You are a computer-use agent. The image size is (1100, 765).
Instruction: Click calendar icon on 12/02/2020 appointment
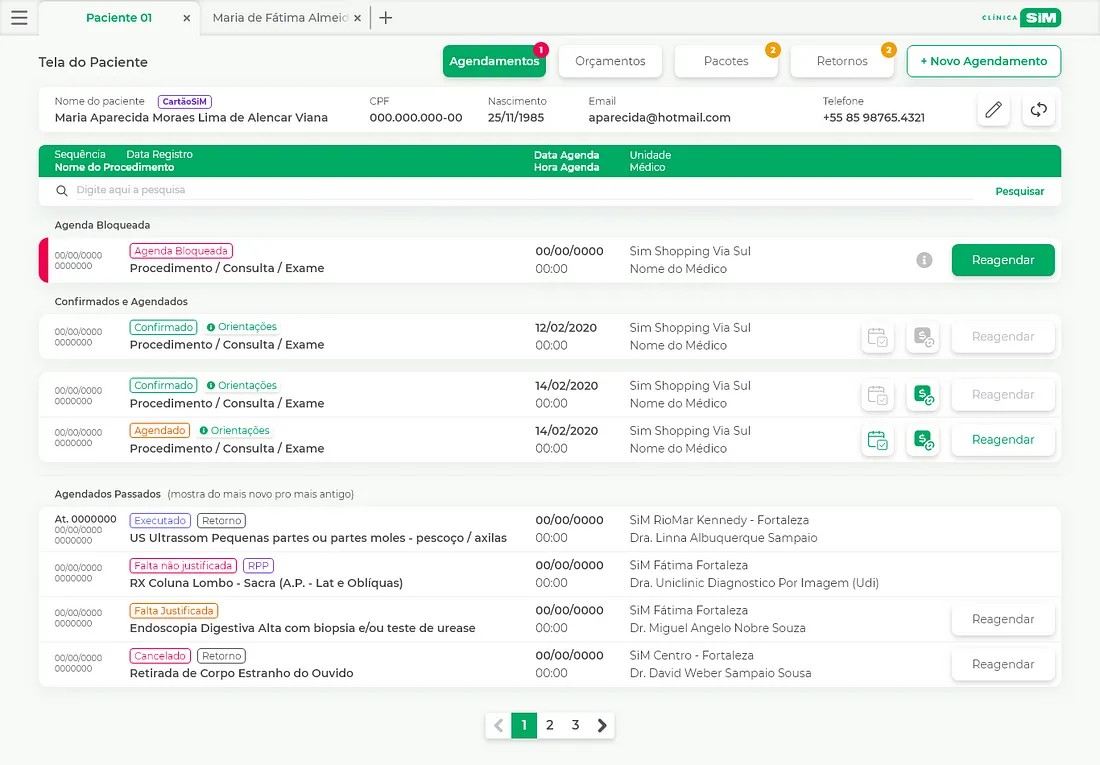[x=877, y=337]
